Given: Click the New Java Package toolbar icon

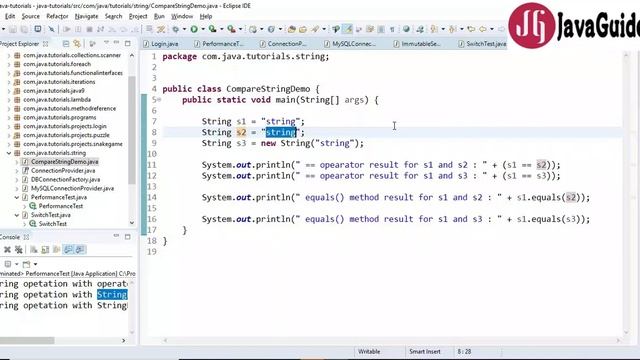Looking at the screenshot, I should click(253, 29).
